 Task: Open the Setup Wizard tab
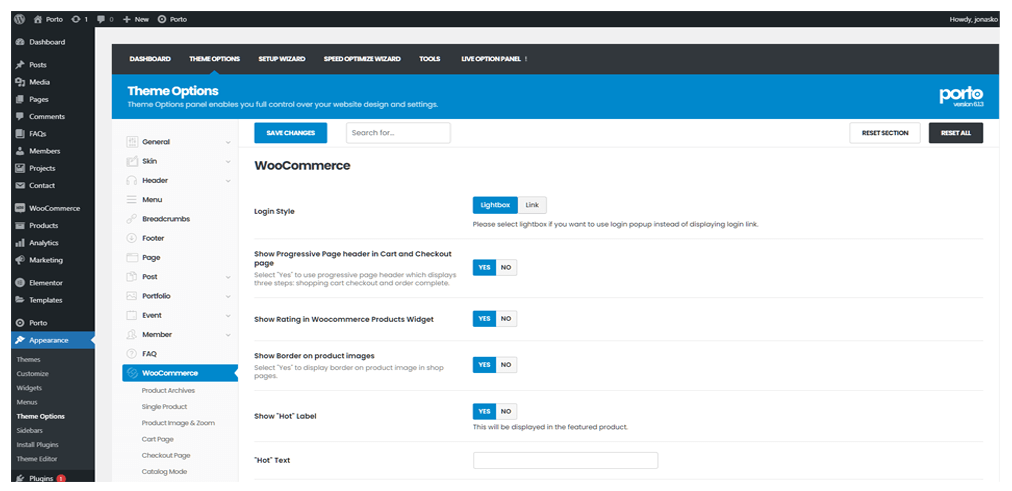(x=282, y=59)
